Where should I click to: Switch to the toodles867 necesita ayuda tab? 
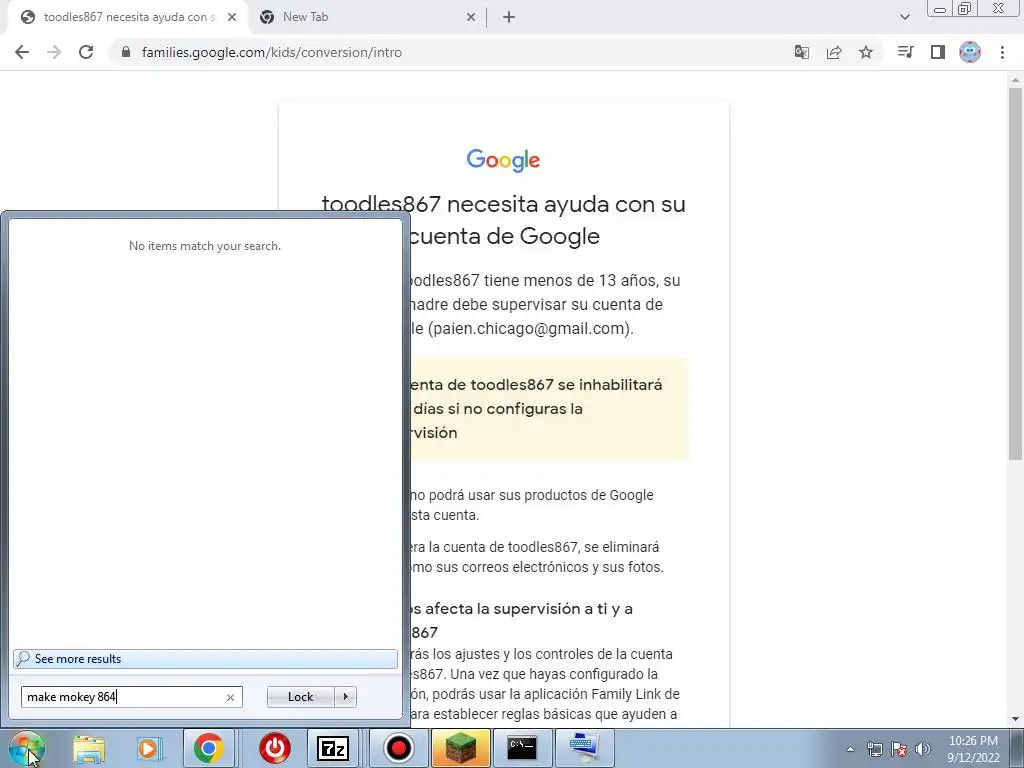pos(127,17)
